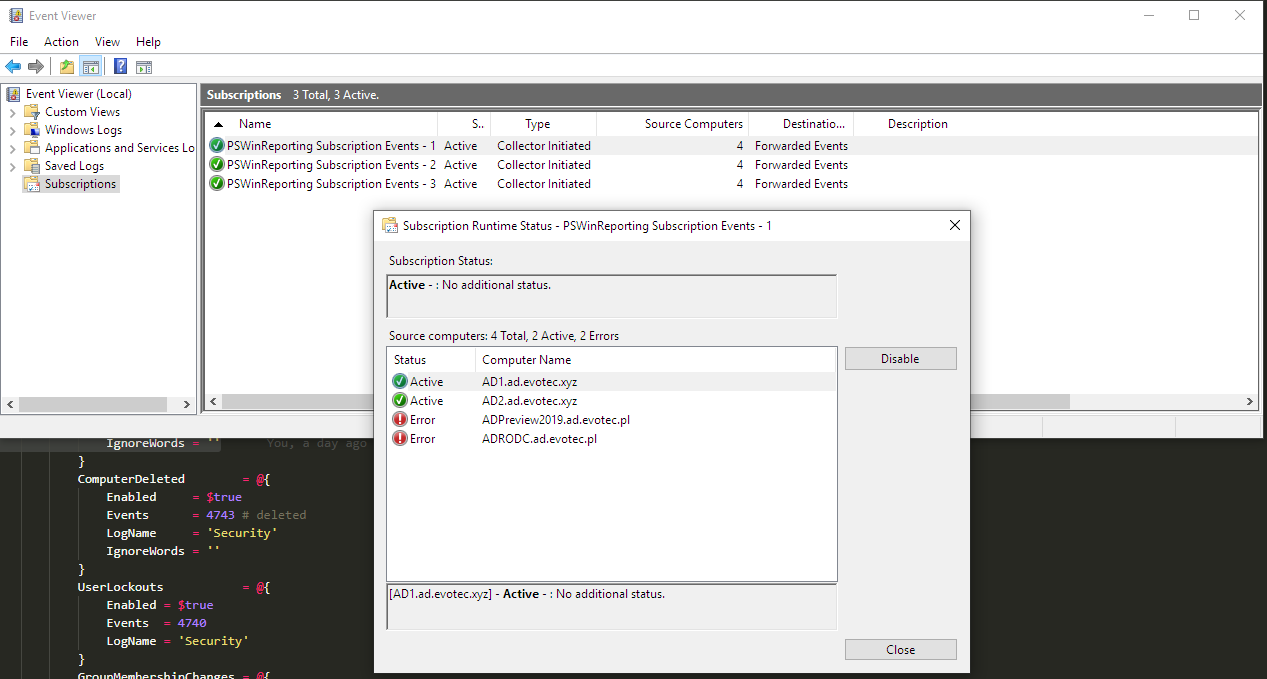Viewport: 1267px width, 679px height.
Task: Toggle the console tree visibility toolbar icon
Action: 91,66
